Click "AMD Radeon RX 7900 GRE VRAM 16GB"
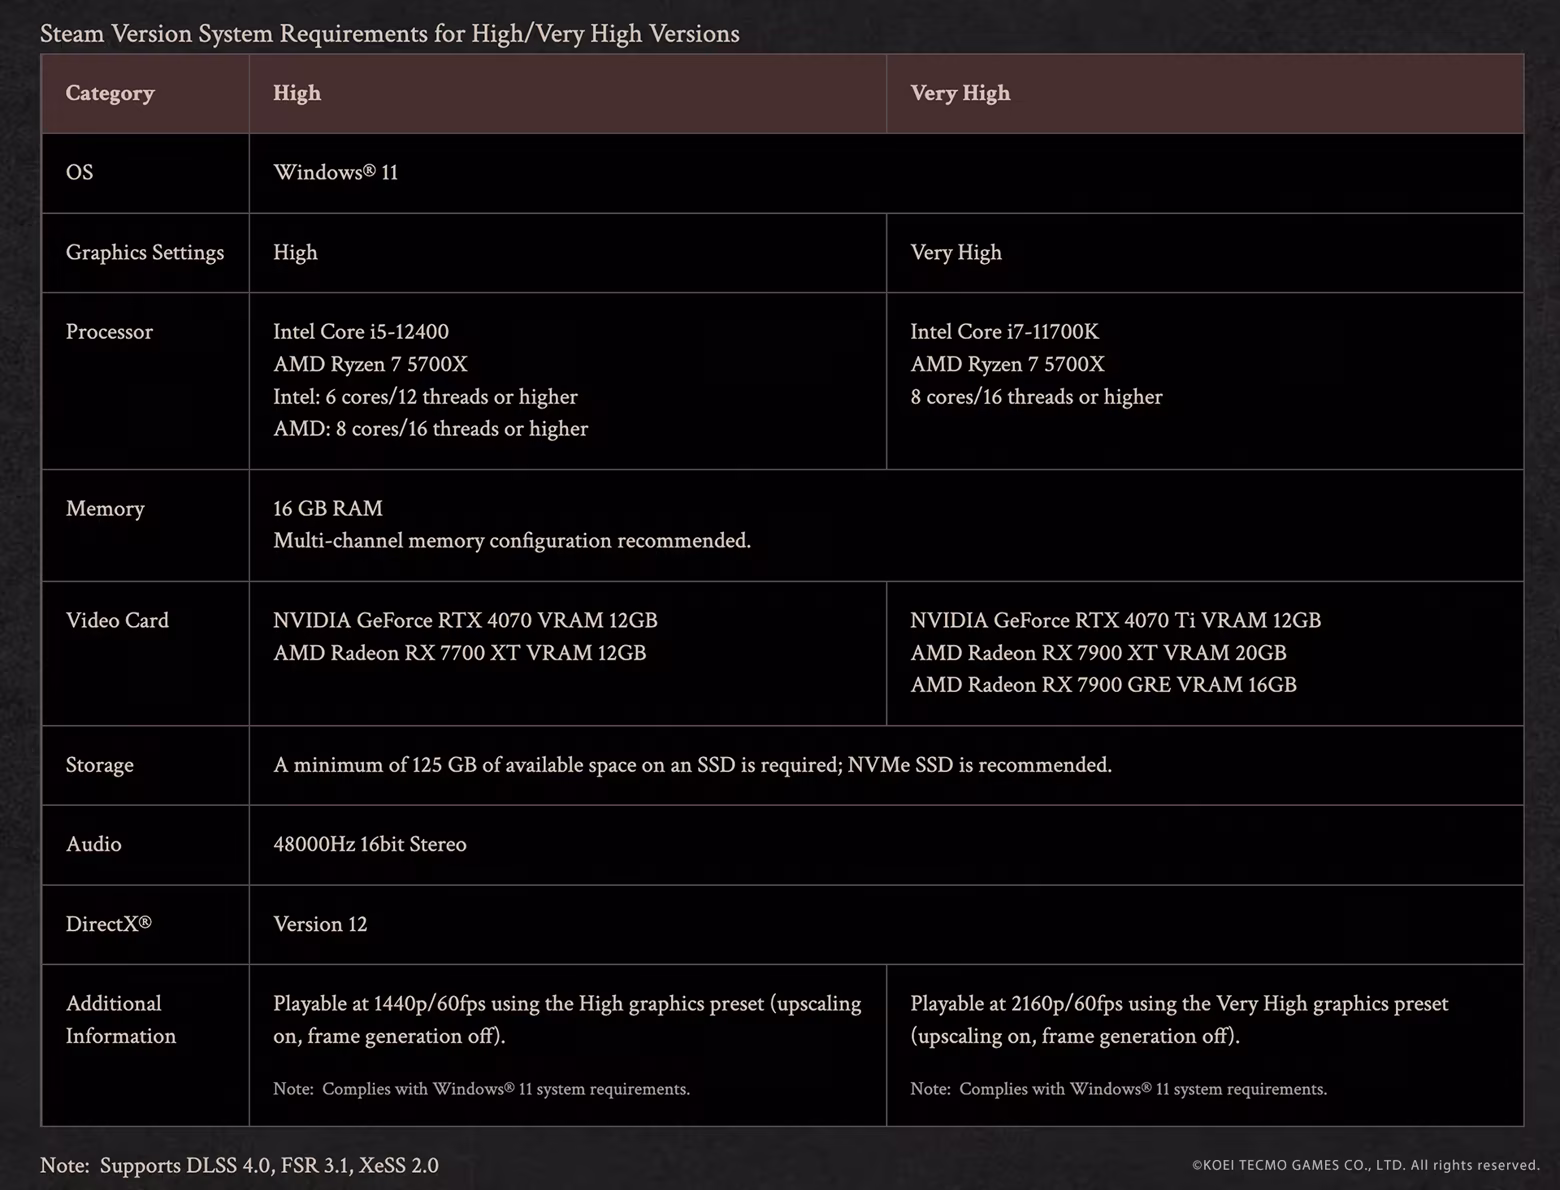This screenshot has height=1190, width=1560. 1102,685
